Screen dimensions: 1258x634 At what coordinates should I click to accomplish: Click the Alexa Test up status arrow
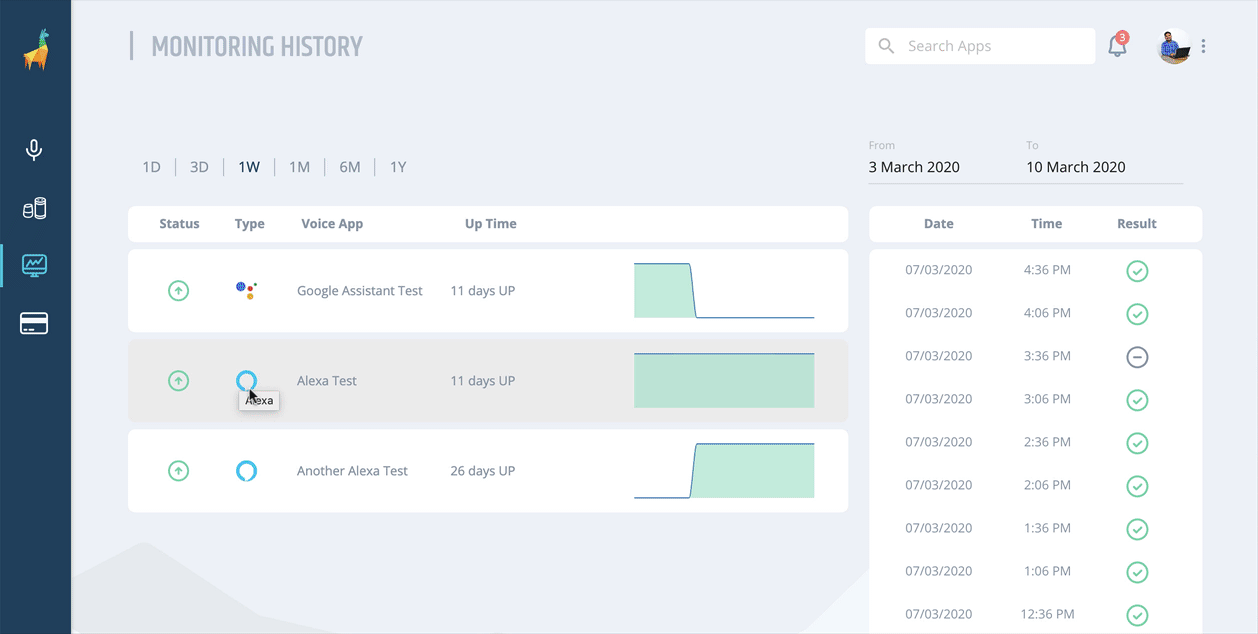(x=178, y=381)
